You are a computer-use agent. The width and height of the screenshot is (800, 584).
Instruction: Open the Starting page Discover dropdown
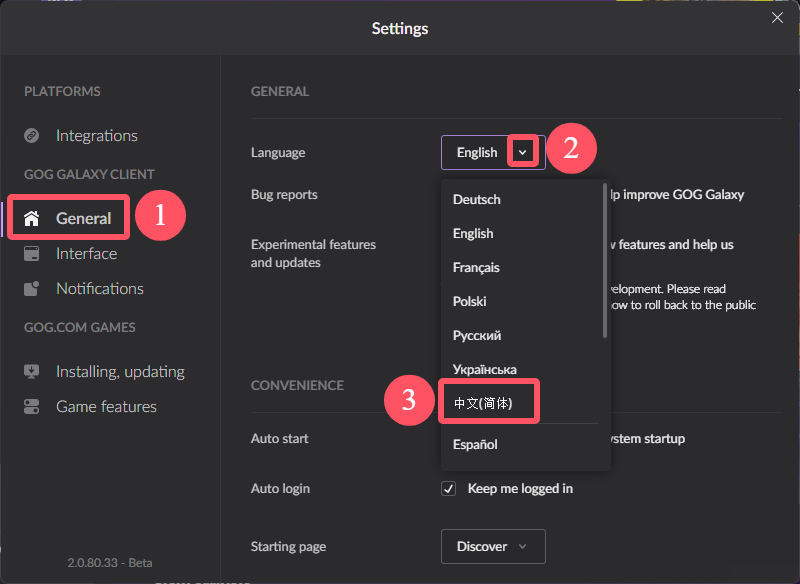(493, 546)
